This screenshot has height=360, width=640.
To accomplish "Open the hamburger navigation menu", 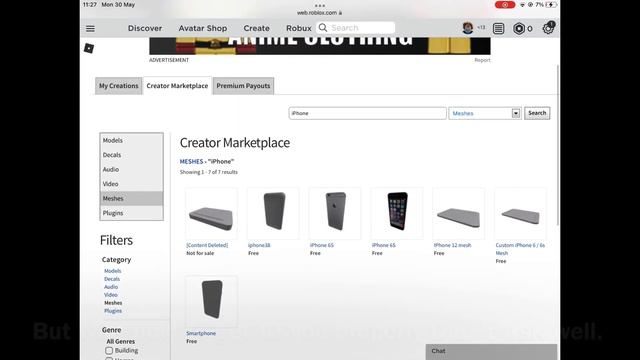I will (x=90, y=28).
